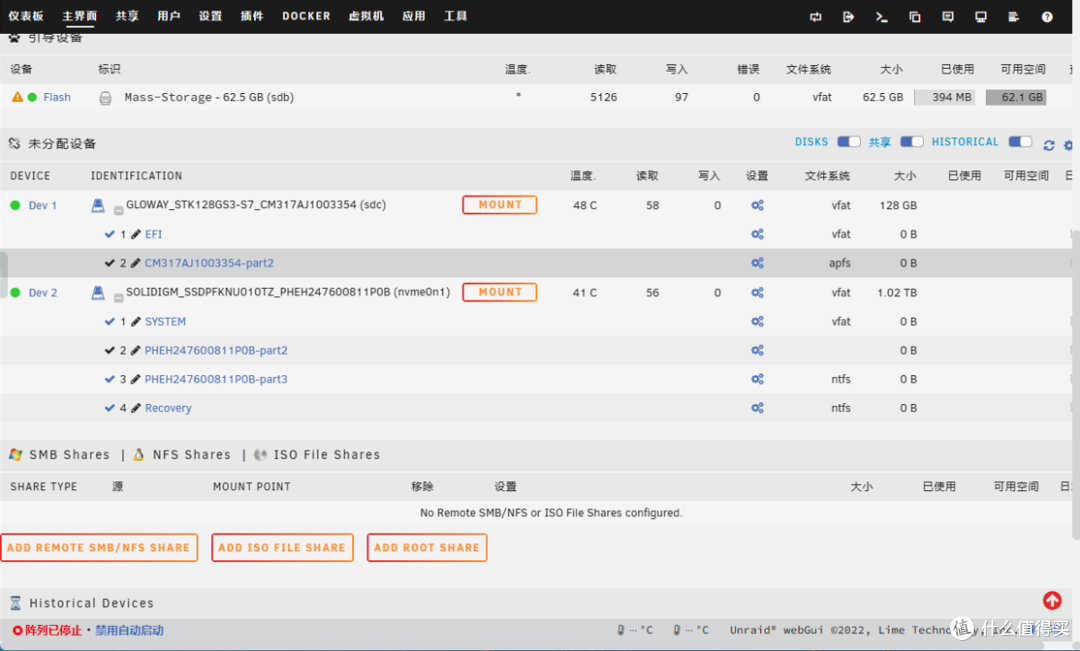Image resolution: width=1080 pixels, height=651 pixels.
Task: Click the Flash free space bar 62.1 GB
Action: click(1016, 97)
